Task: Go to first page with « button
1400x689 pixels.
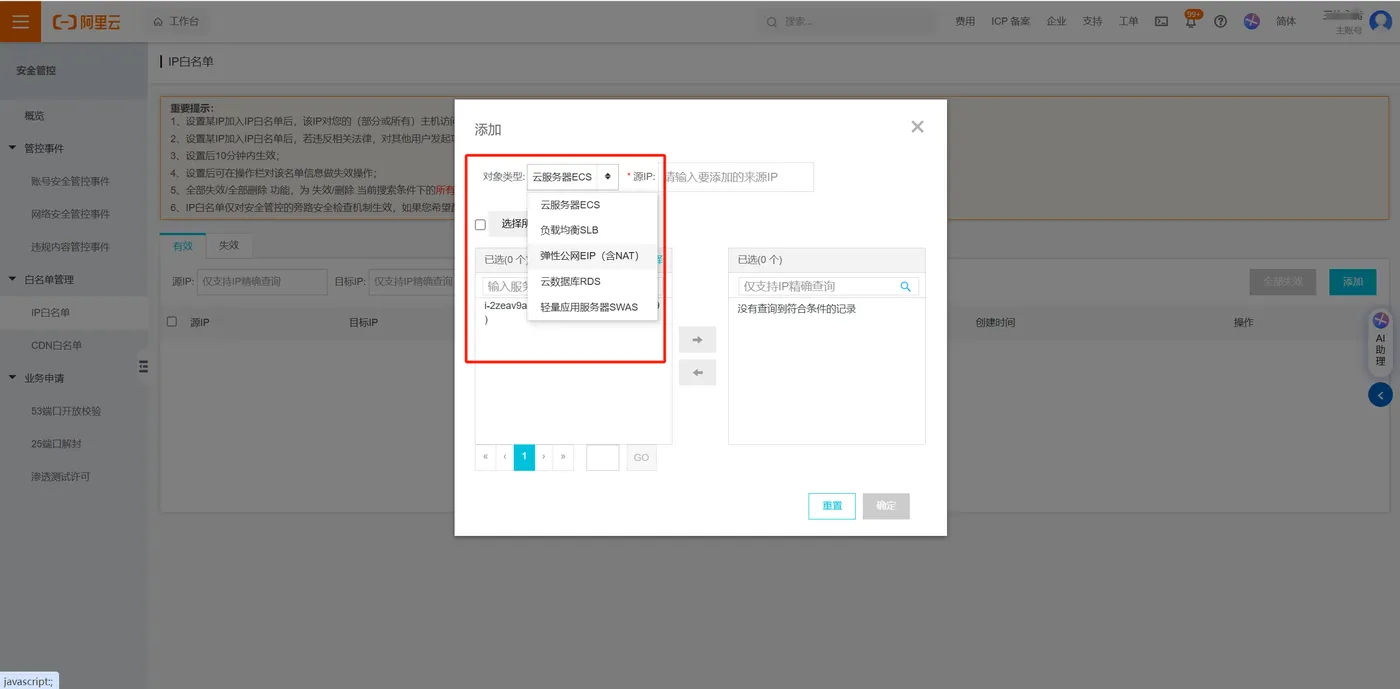Action: click(x=485, y=457)
